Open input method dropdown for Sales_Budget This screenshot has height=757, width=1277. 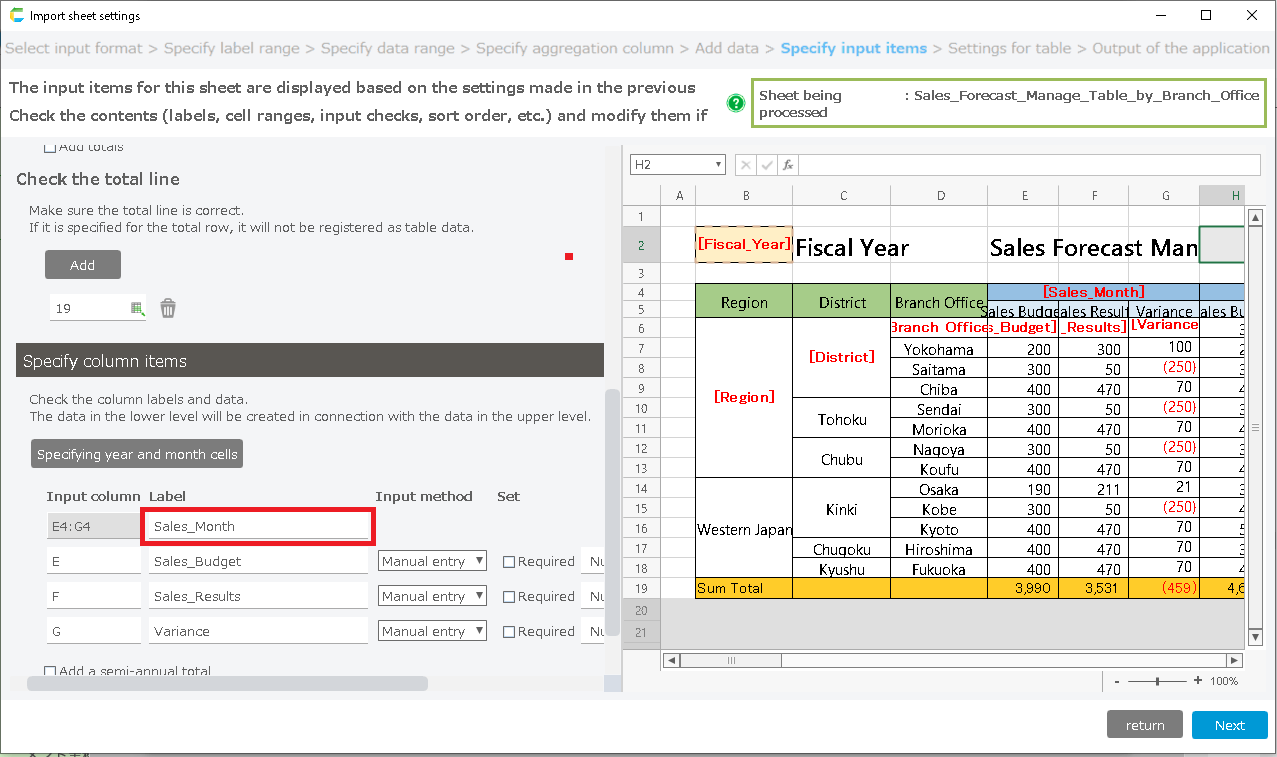tap(432, 561)
